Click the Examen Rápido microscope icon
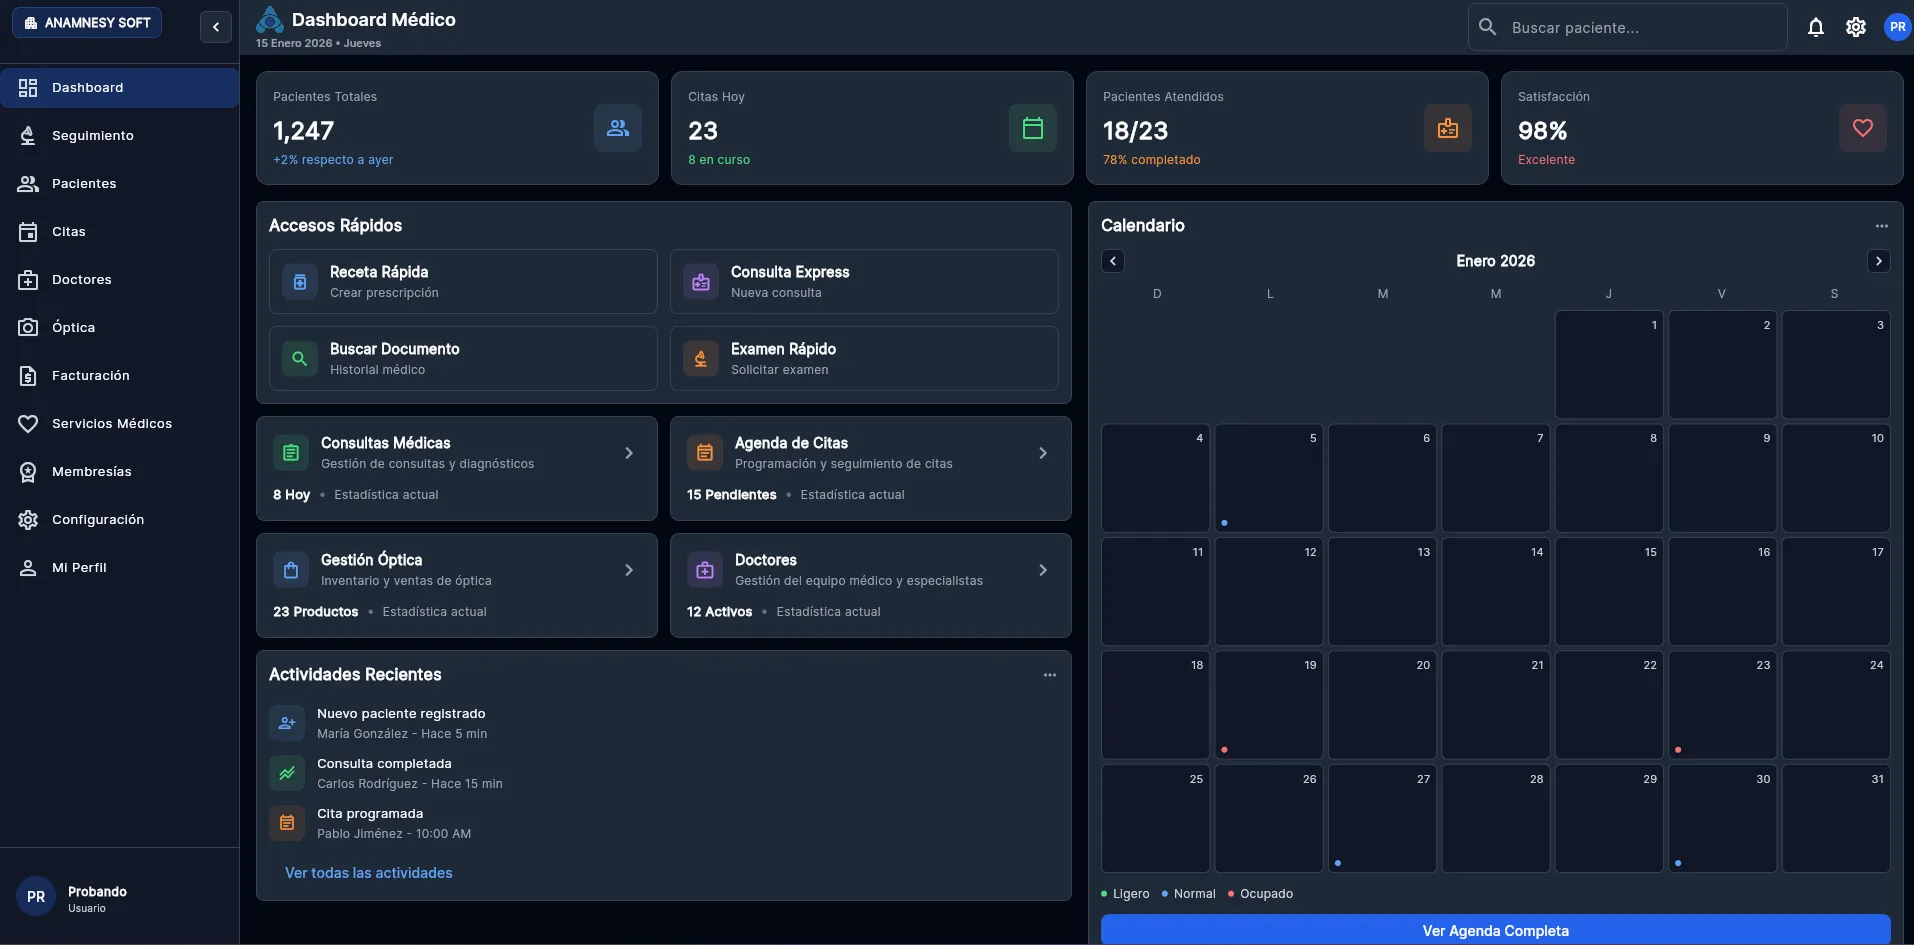 [x=701, y=359]
